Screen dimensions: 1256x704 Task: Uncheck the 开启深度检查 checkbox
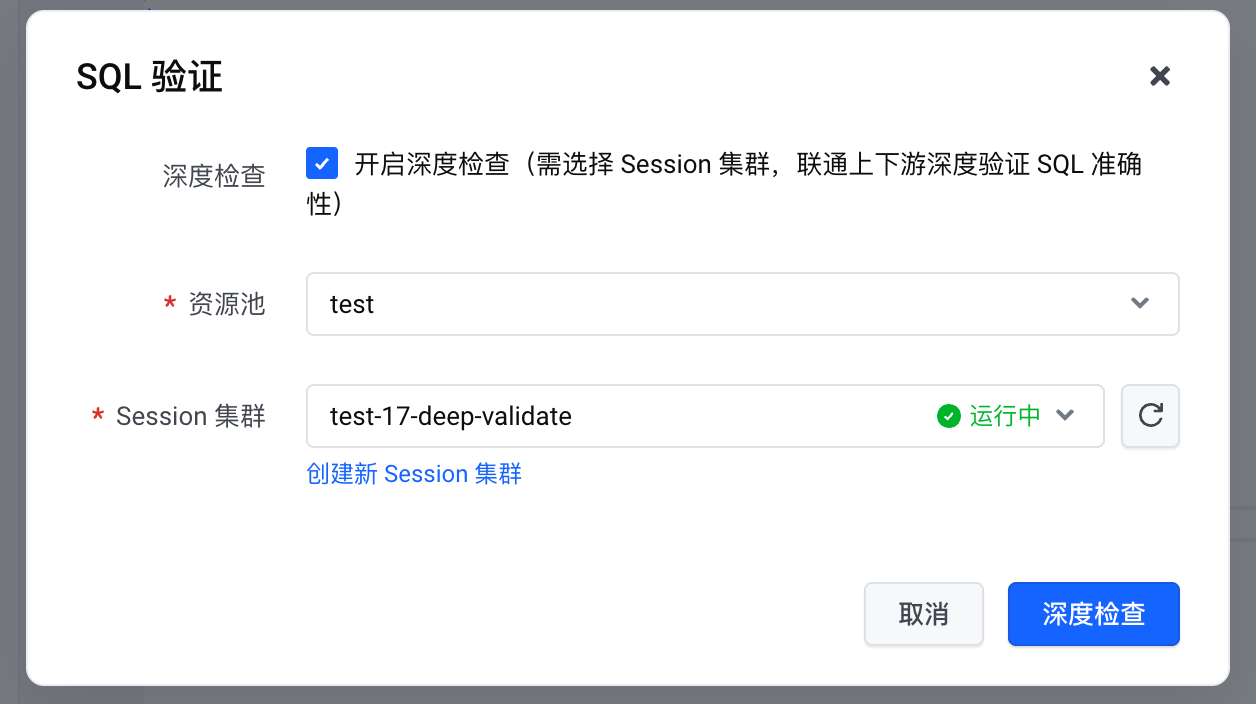tap(322, 163)
